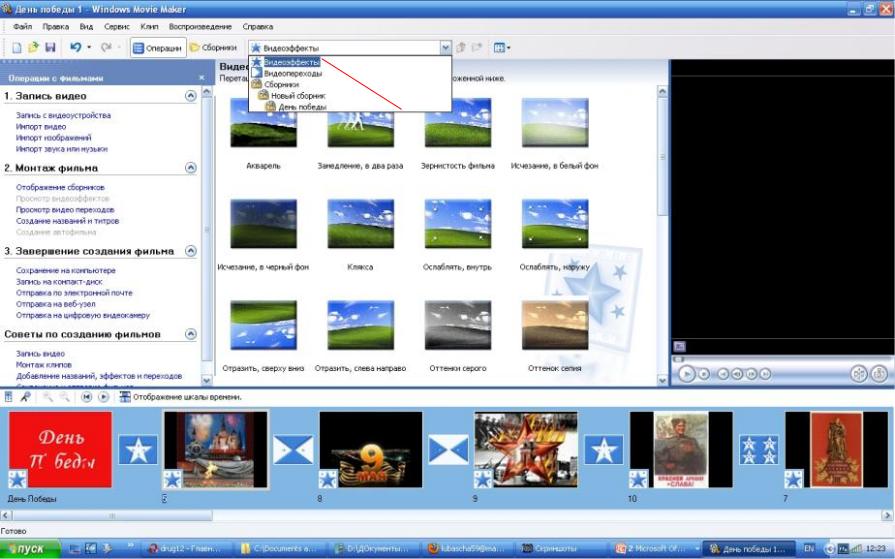Viewport: 895px width, 559px height.
Task: Click the storyboard horizontal scrollbar thumb
Action: [x=112, y=516]
